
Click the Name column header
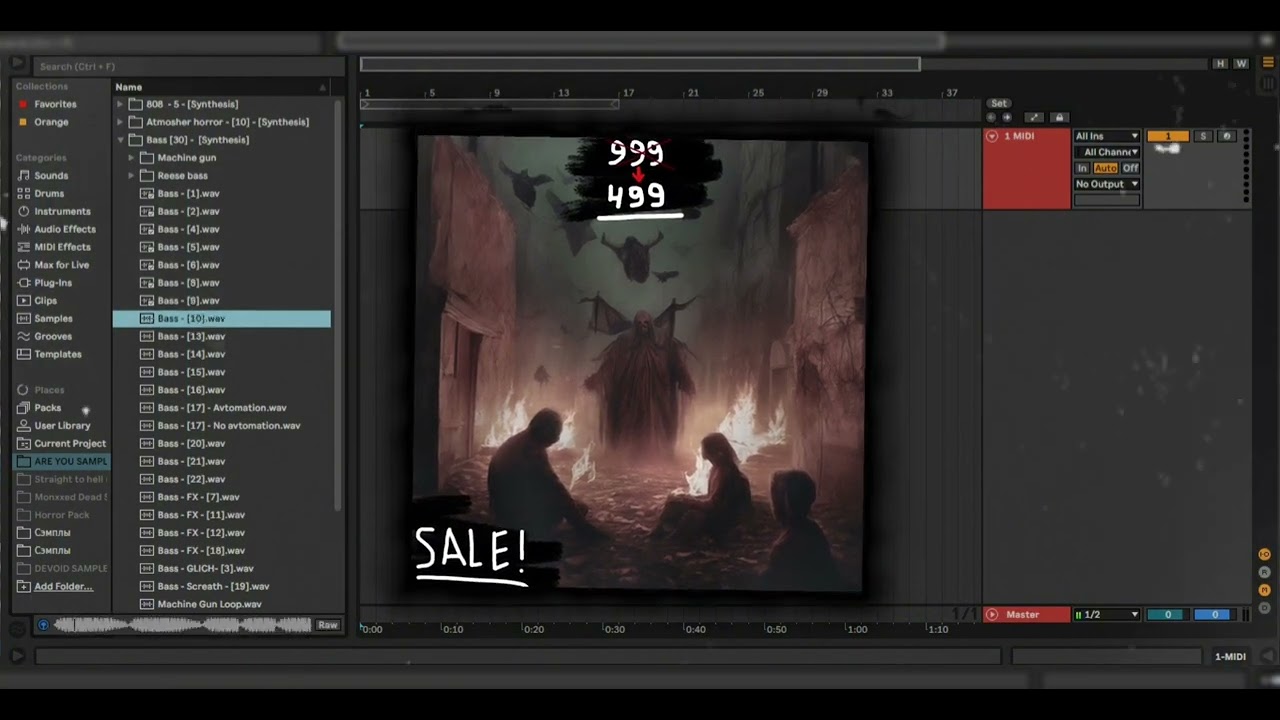(x=128, y=87)
